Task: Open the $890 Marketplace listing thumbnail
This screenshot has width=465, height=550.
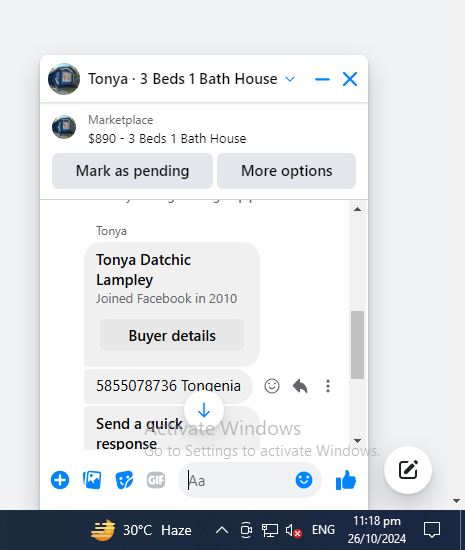Action: coord(64,127)
